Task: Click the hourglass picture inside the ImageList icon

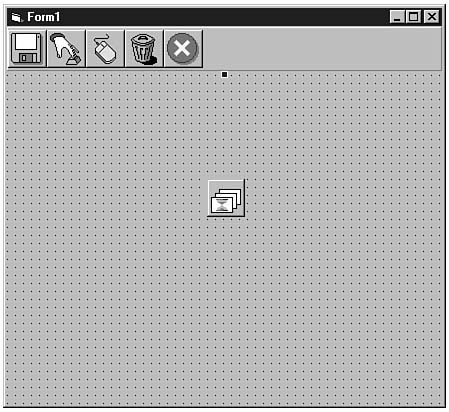Action: point(222,205)
